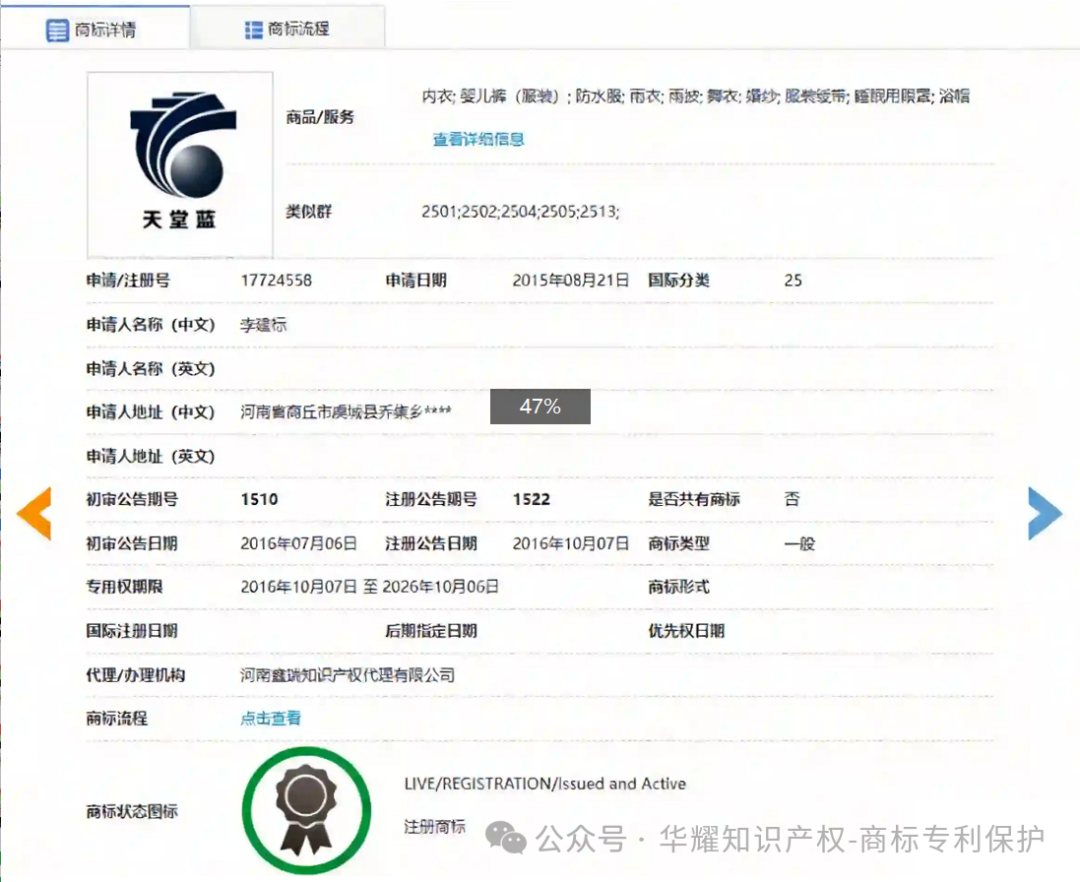The height and width of the screenshot is (882, 1080).
Task: Click the 天堂蓝 trademark logo image
Action: pyautogui.click(x=180, y=165)
